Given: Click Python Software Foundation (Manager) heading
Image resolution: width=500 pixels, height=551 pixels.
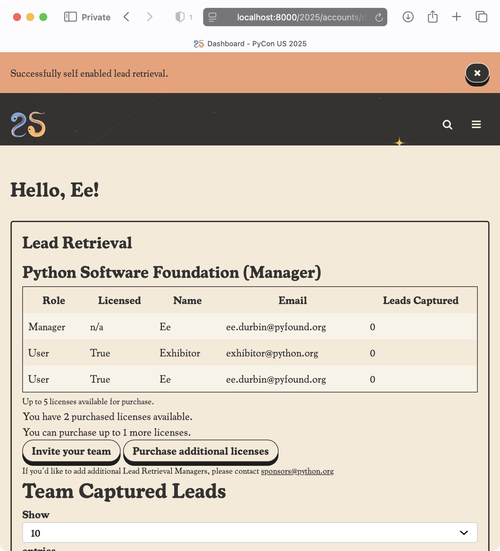Looking at the screenshot, I should 172,273.
